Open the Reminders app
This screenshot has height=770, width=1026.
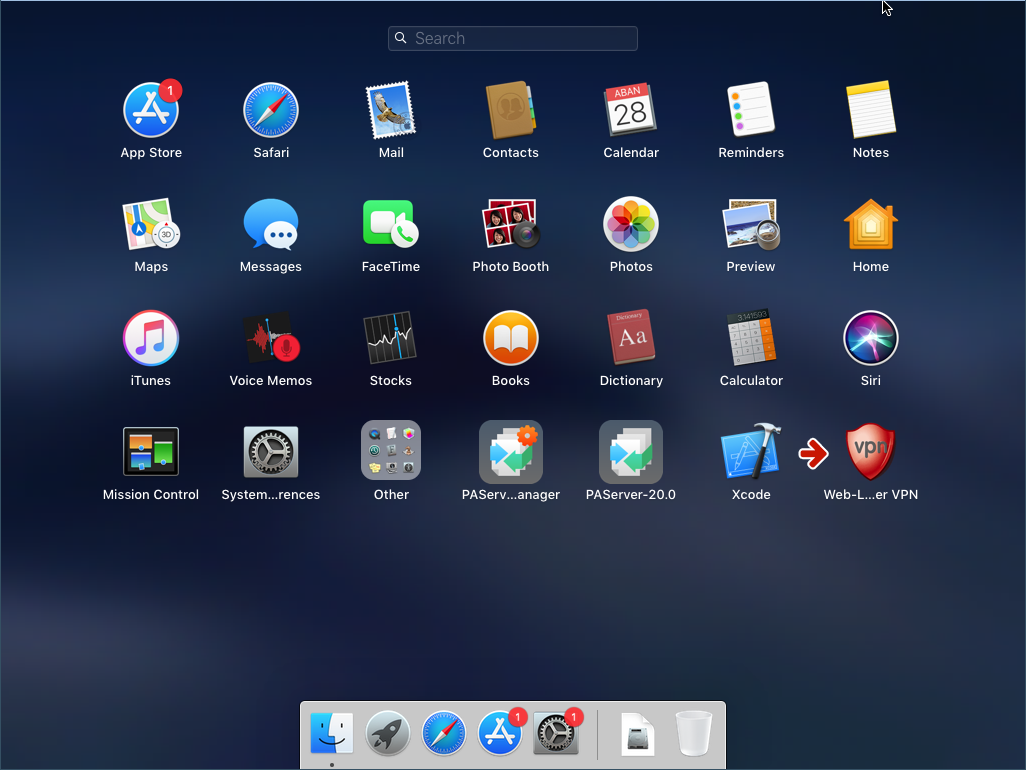coord(751,110)
